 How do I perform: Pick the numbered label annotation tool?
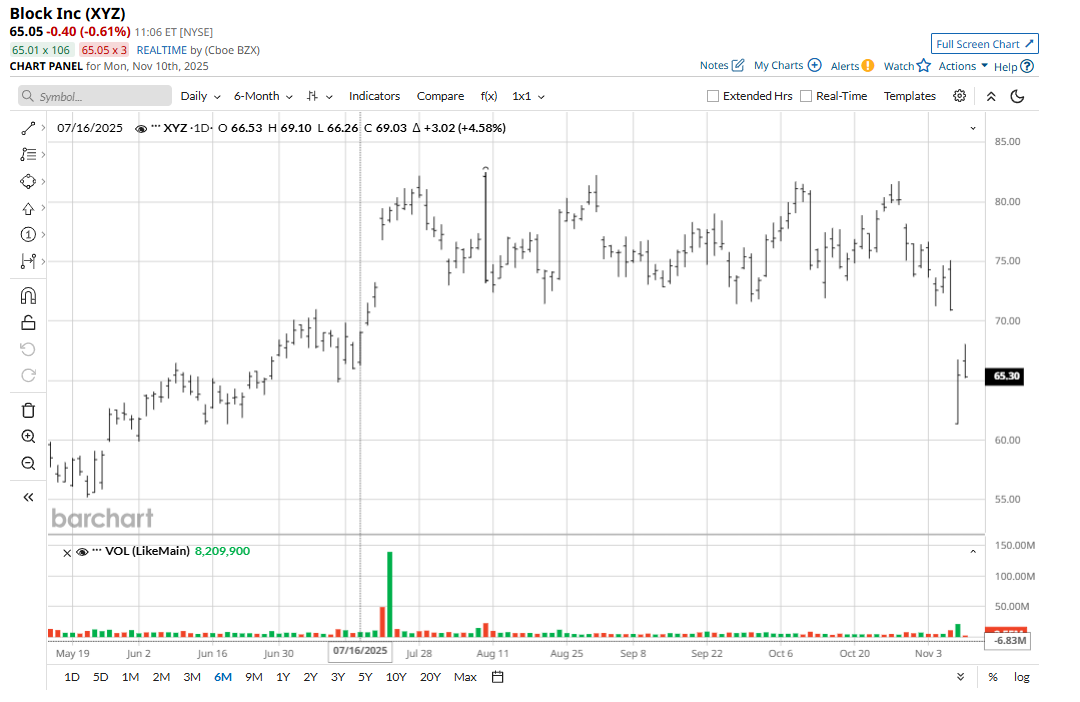pyautogui.click(x=28, y=235)
